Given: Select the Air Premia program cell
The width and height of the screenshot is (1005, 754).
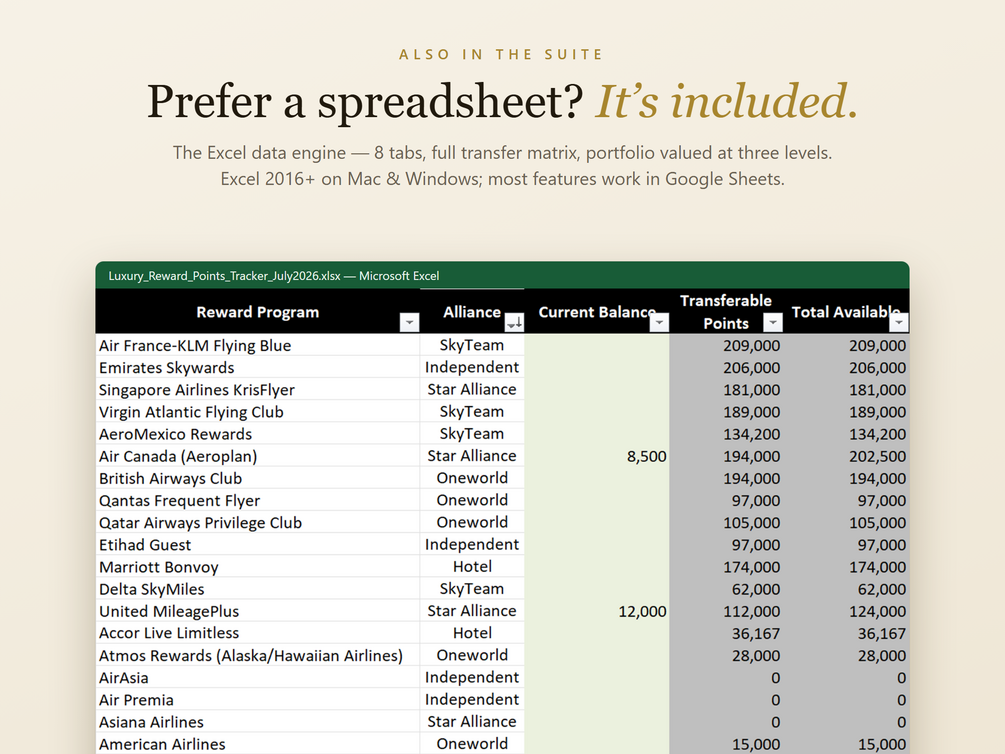Looking at the screenshot, I should 258,700.
